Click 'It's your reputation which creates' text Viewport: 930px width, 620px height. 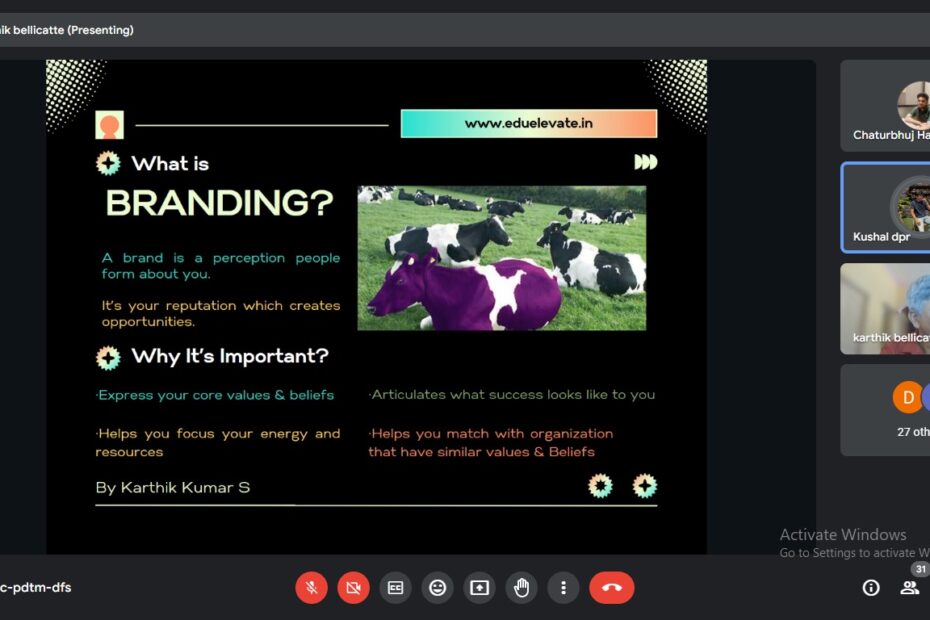point(221,306)
